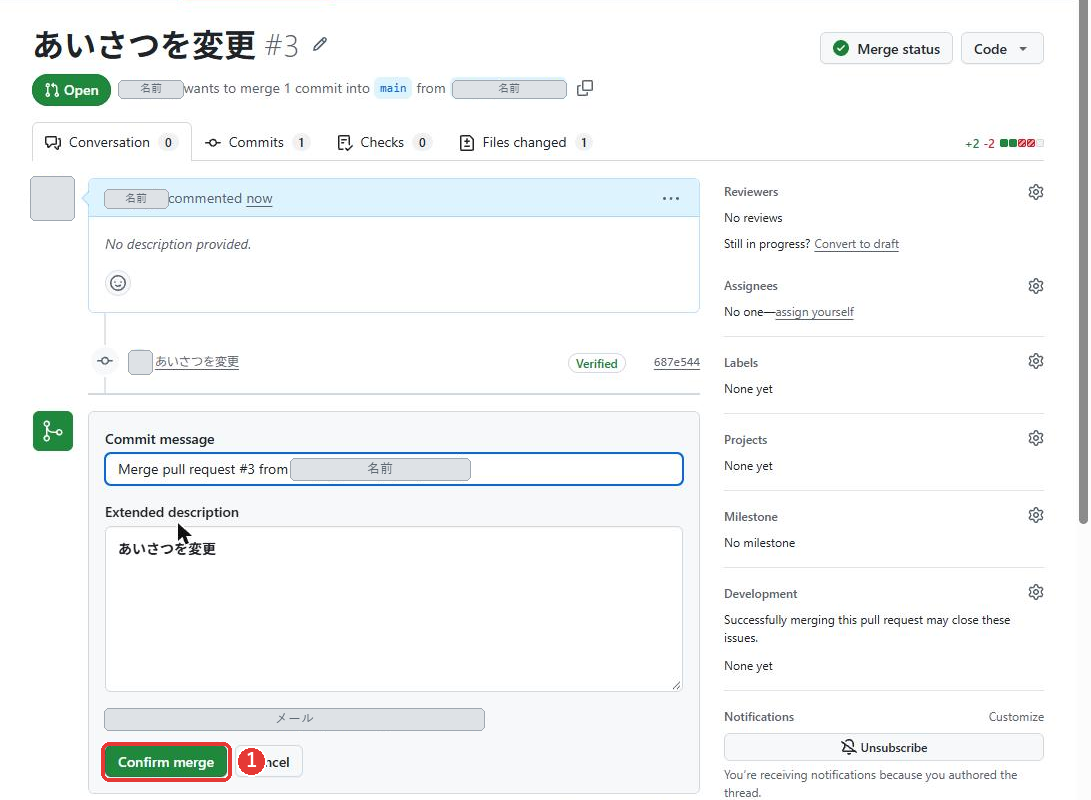Open the あいさつを変更 commit link
Screen dimensions: 1091x800
[x=197, y=362]
